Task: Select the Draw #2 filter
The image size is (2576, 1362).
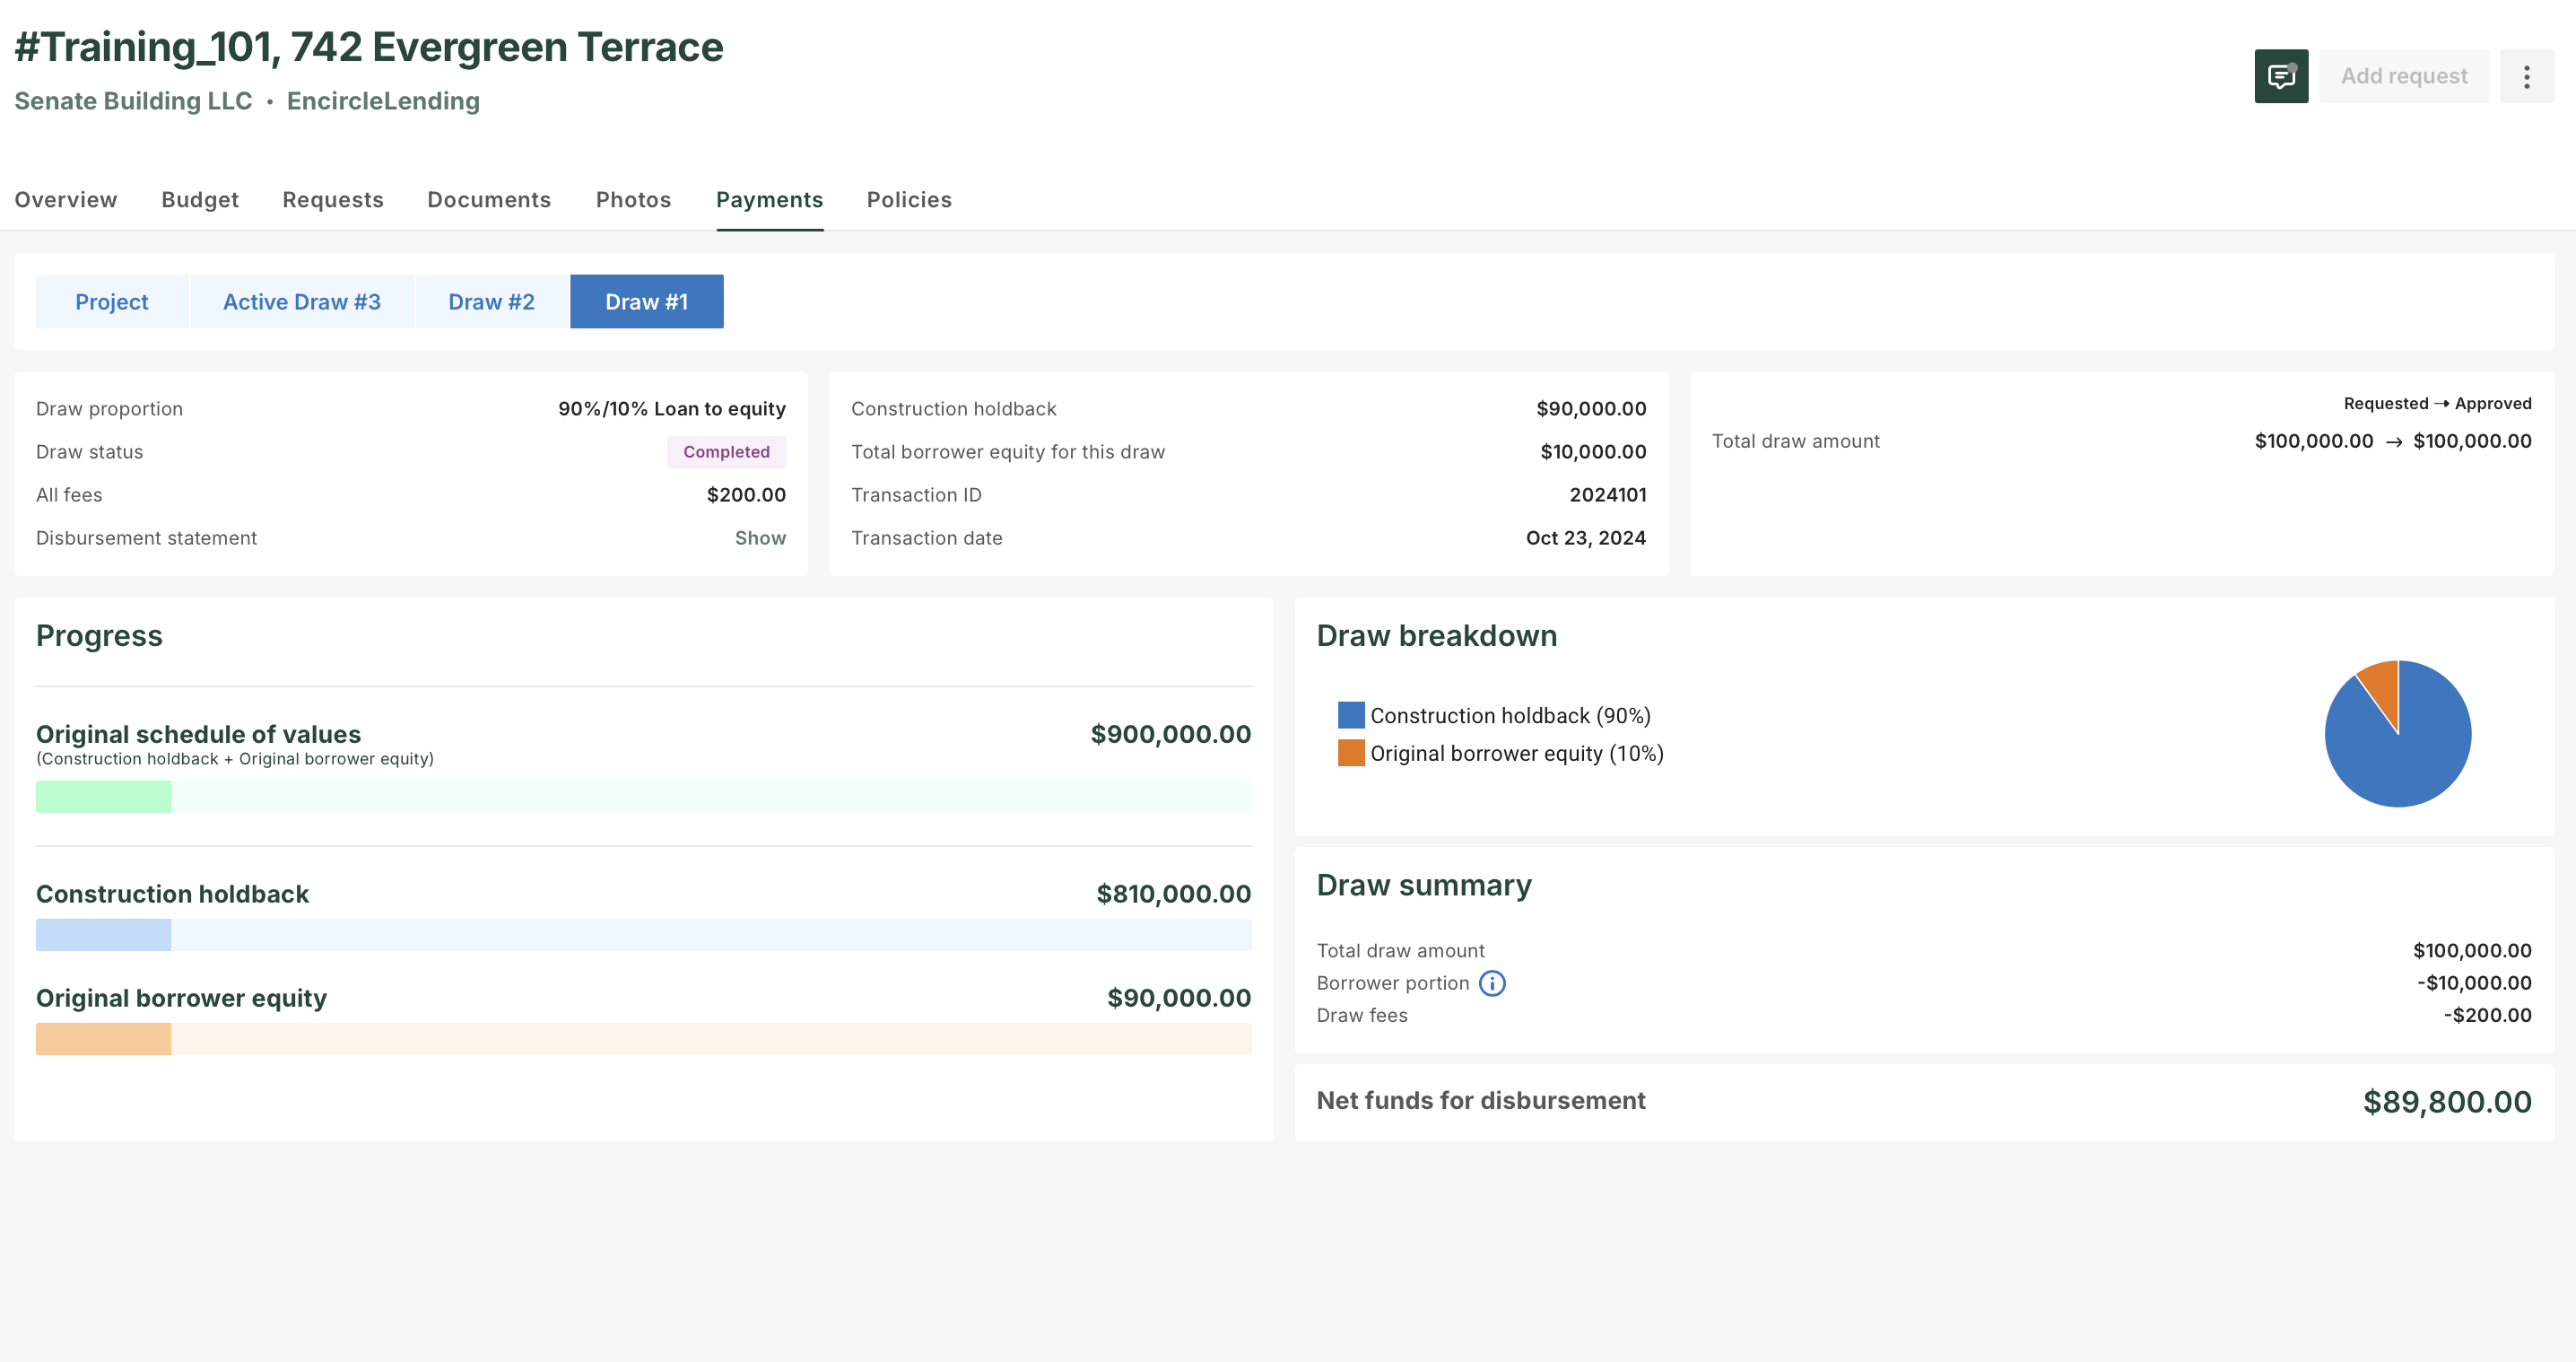Action: click(x=491, y=301)
